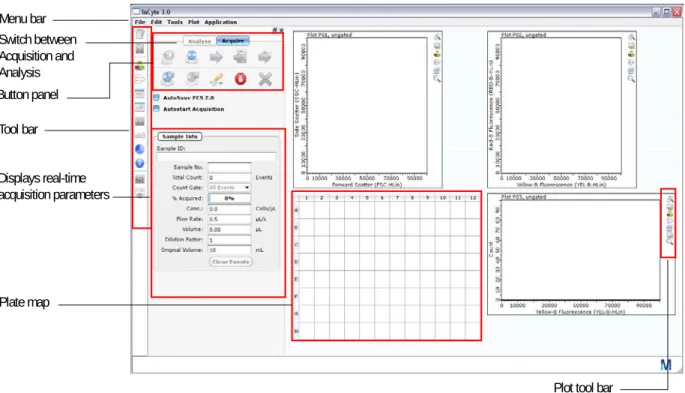
Task: Click the "Plot P02, ungated" title
Action: (x=523, y=35)
